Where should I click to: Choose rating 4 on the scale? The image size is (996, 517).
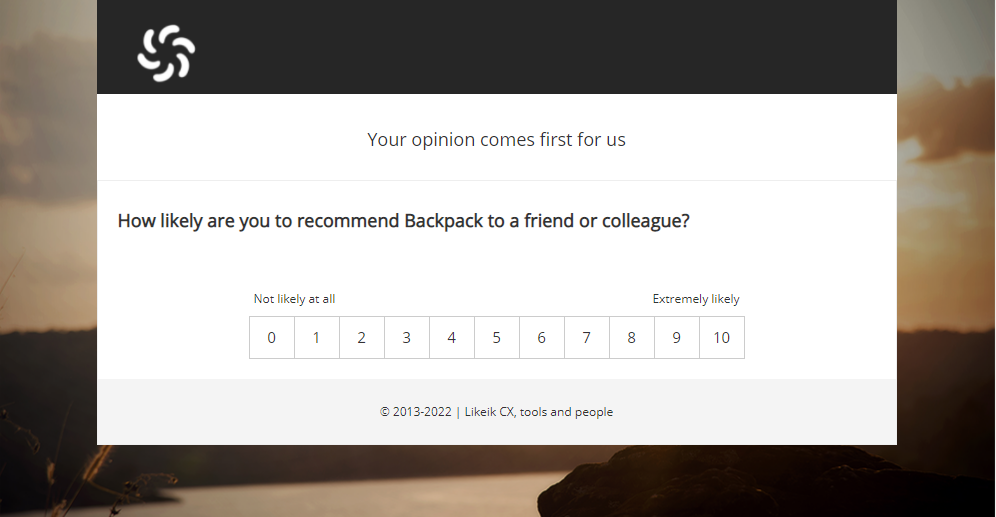452,338
